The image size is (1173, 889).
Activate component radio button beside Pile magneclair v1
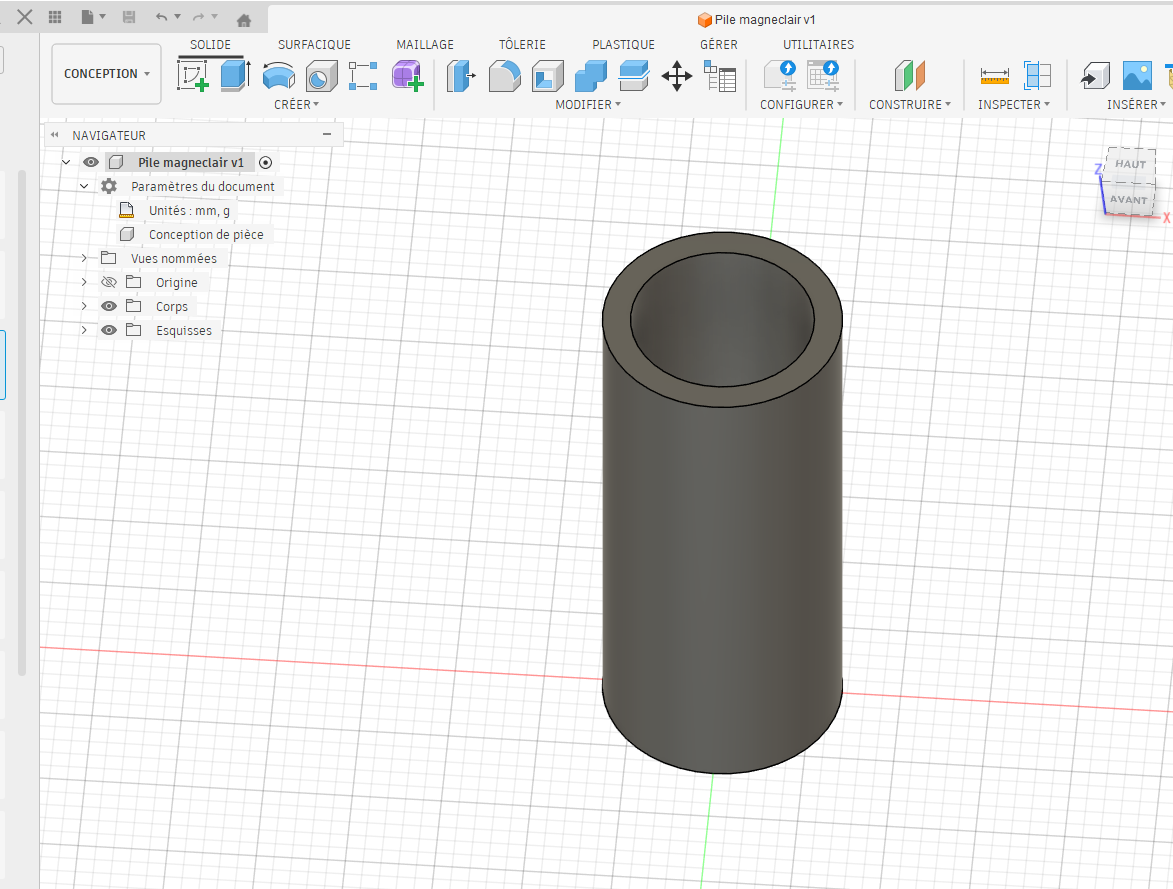(x=266, y=162)
